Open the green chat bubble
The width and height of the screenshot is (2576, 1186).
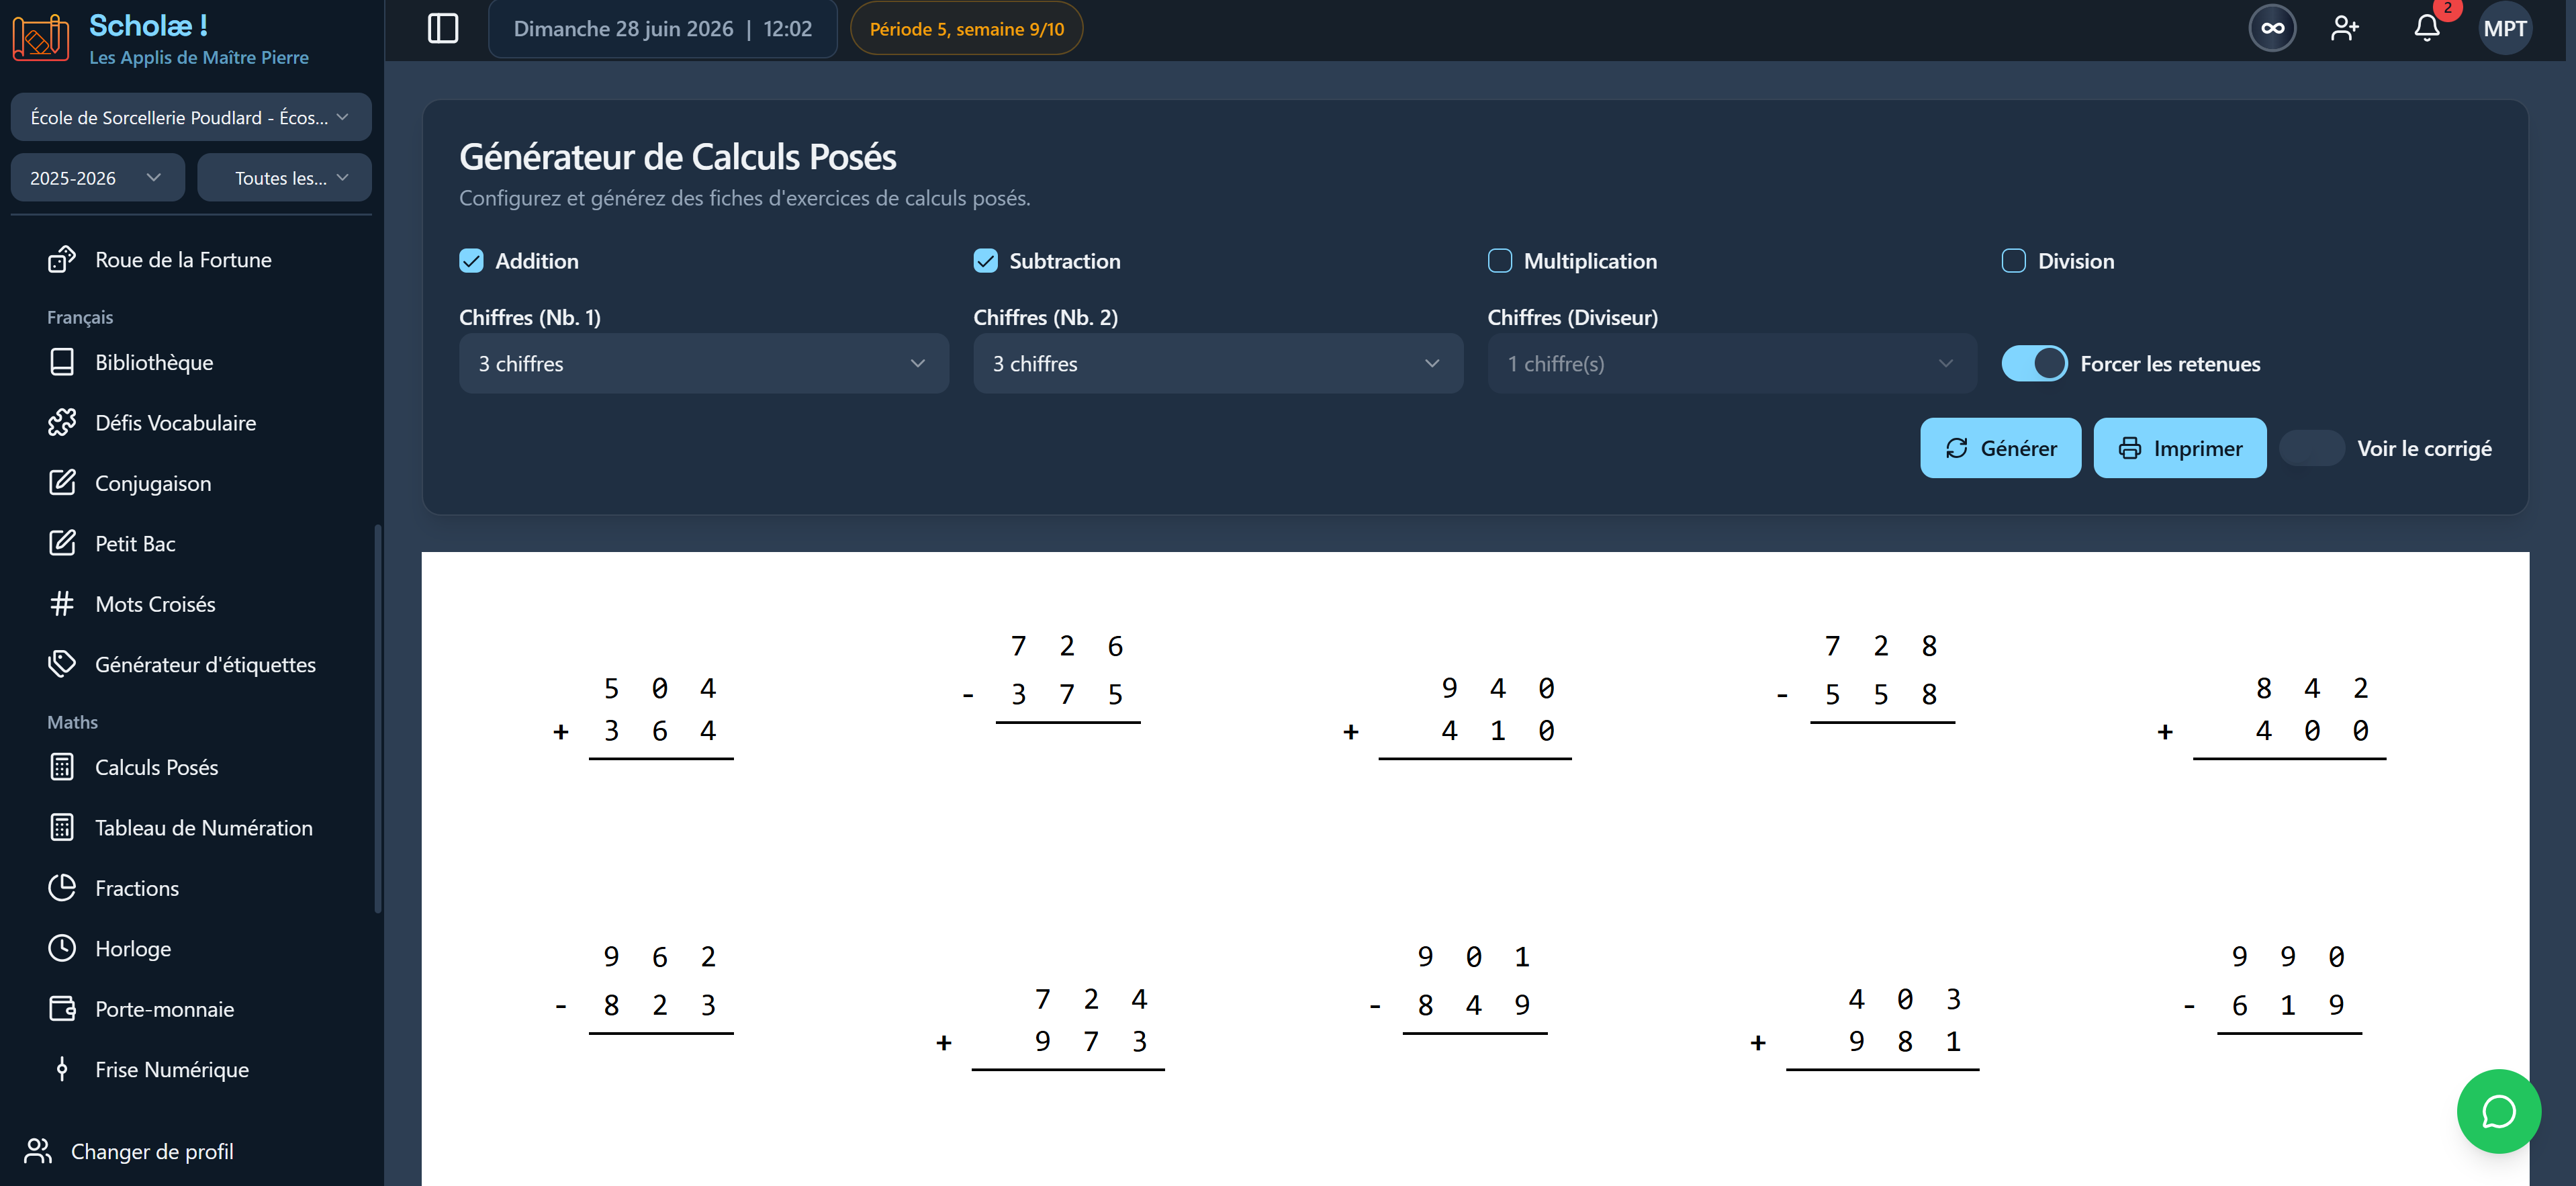click(2498, 1111)
